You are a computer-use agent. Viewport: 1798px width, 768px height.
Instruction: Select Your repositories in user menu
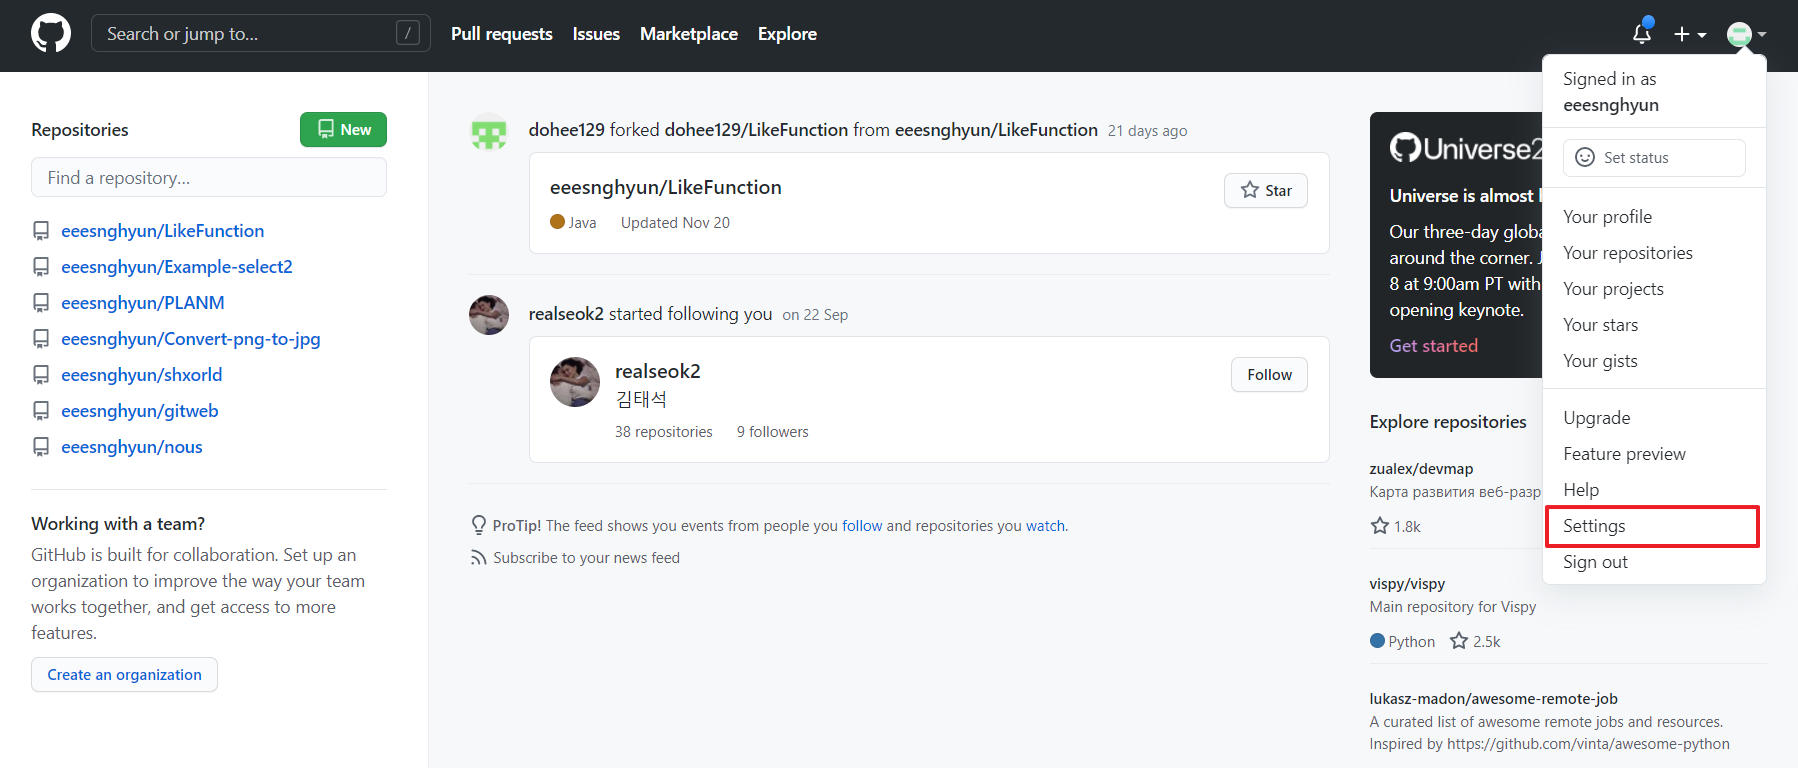(1654, 253)
